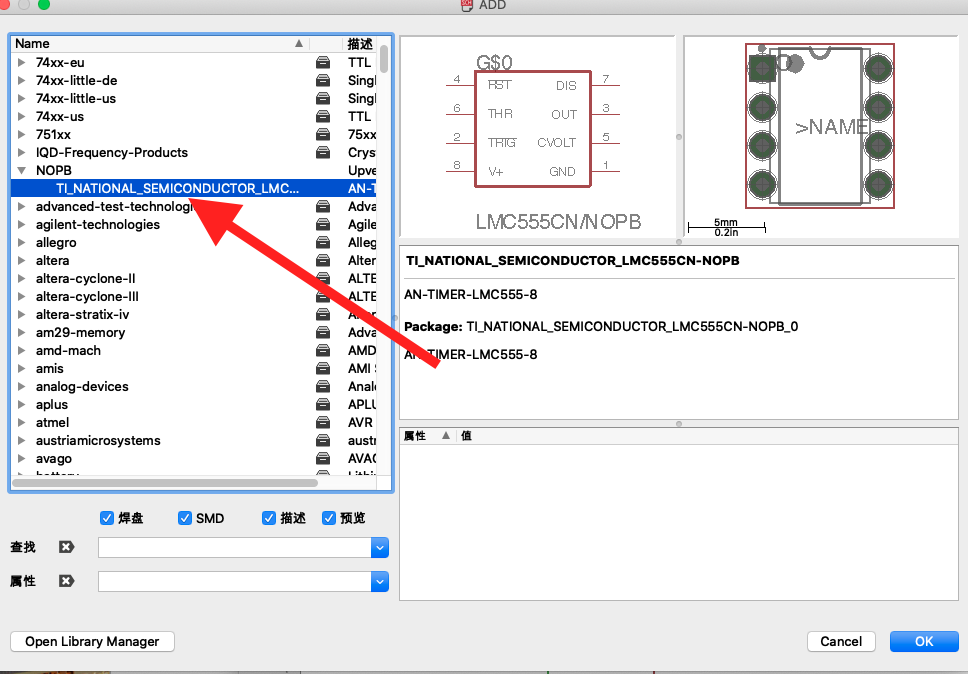Image resolution: width=968 pixels, height=674 pixels.
Task: Confirm with the OK button
Action: [x=924, y=641]
